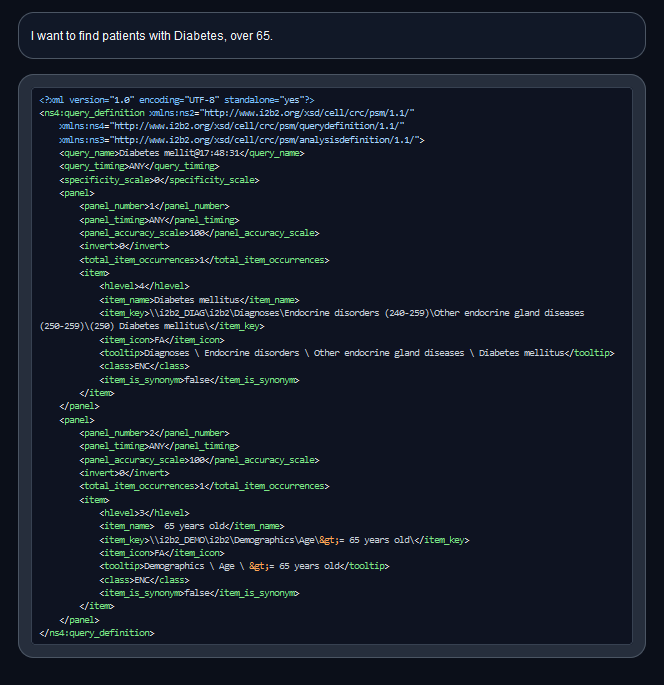Click the Diagnoses Endocrine disorders tooltip line
The height and width of the screenshot is (685, 664).
pyautogui.click(x=356, y=353)
